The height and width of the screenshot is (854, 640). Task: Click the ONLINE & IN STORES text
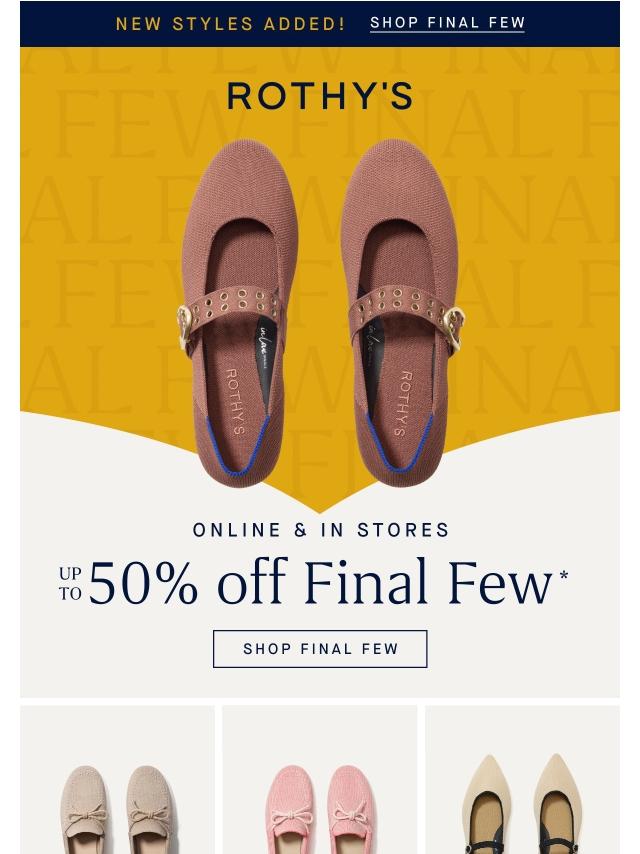(x=321, y=530)
